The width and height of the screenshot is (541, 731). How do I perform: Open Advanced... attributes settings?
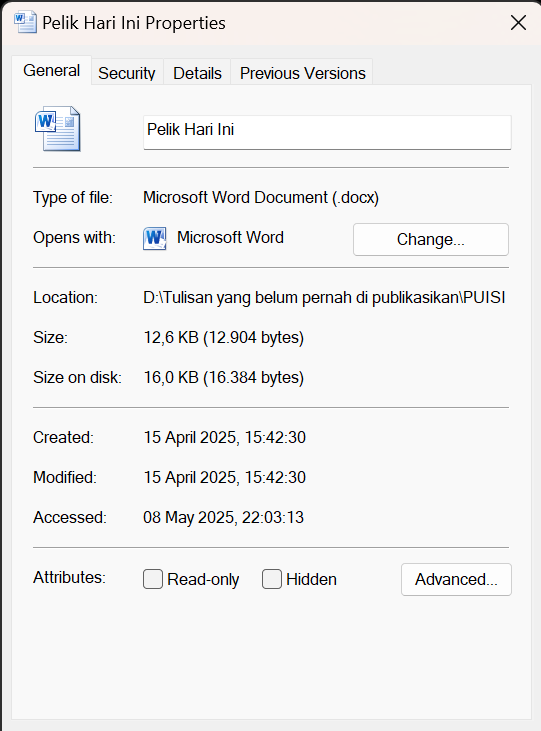[456, 579]
